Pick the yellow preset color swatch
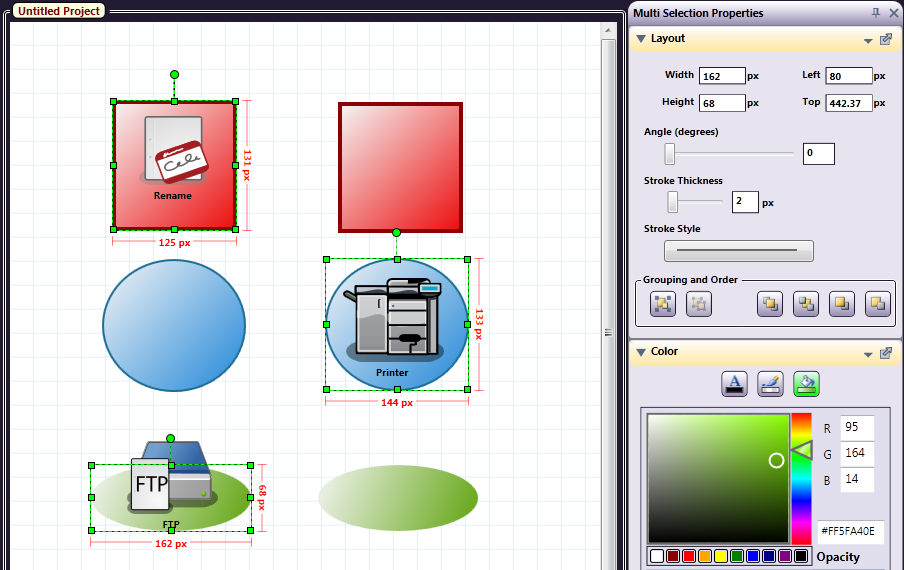 pos(720,556)
